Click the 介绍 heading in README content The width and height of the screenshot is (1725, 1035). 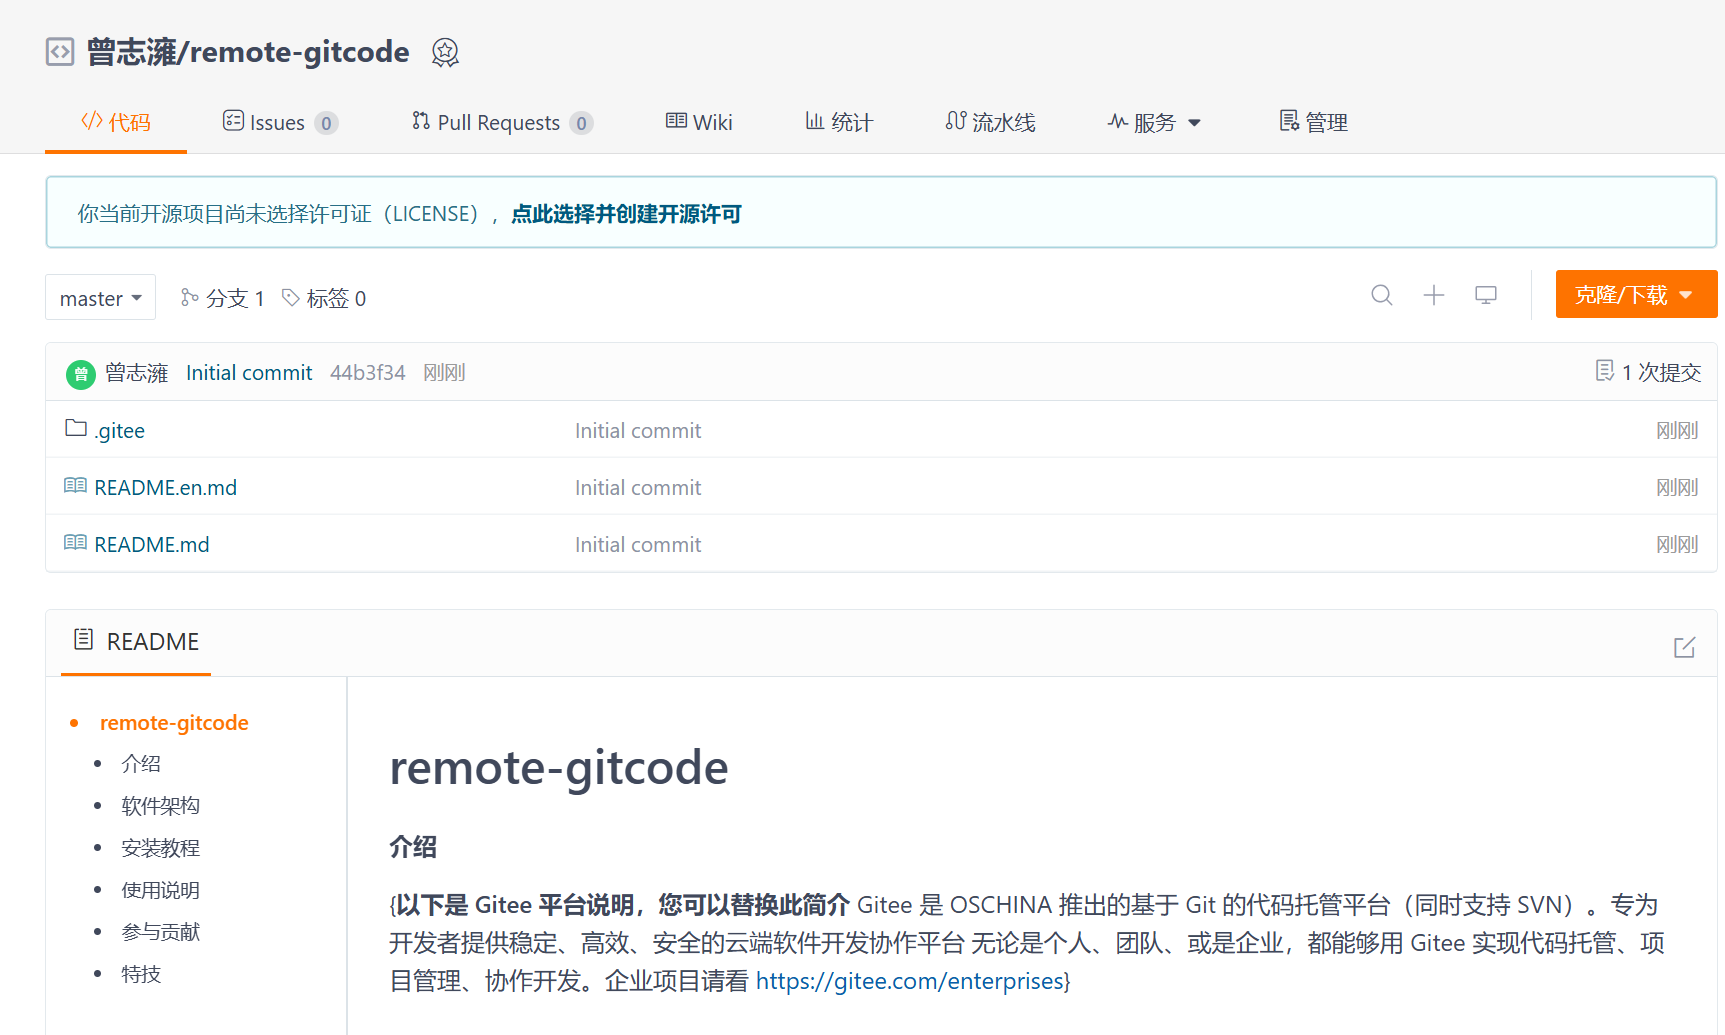click(x=413, y=847)
